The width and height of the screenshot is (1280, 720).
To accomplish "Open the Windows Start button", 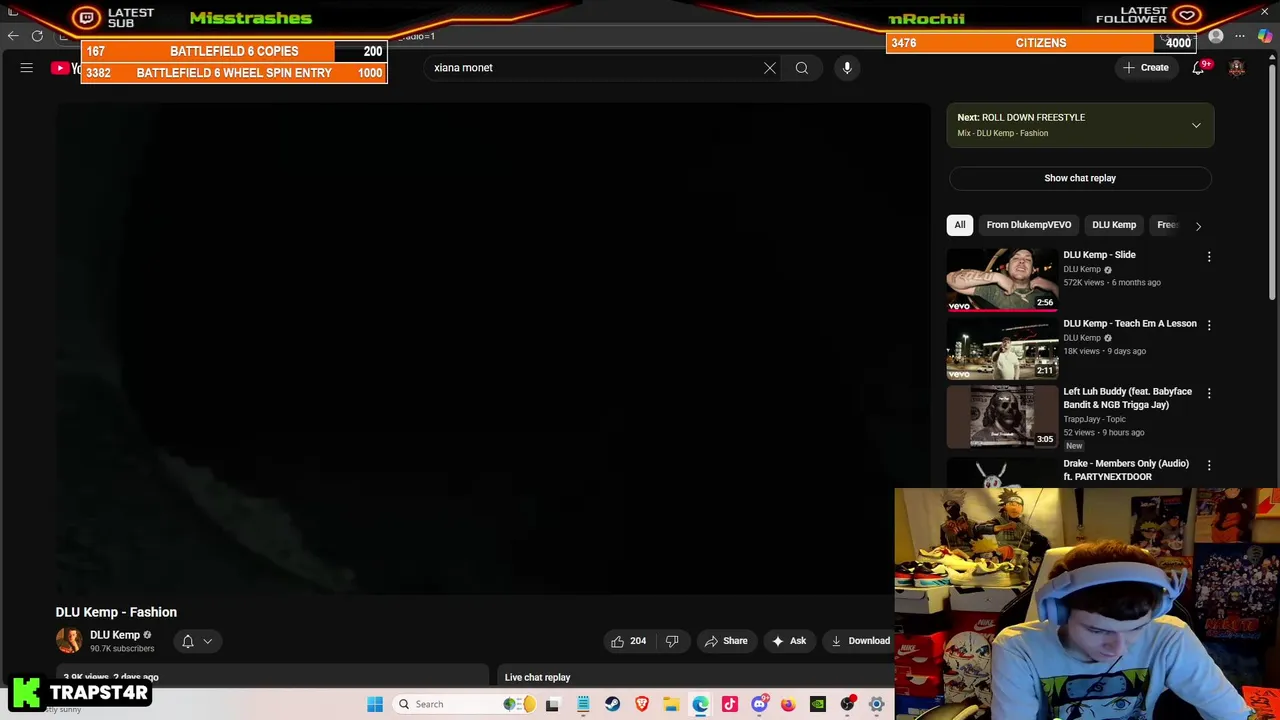I will tap(375, 704).
